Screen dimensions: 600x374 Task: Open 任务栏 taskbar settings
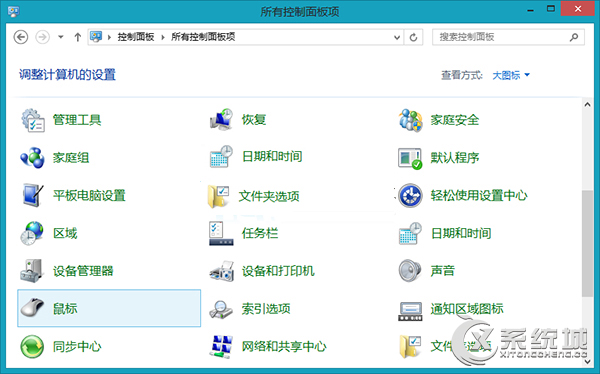pyautogui.click(x=244, y=233)
